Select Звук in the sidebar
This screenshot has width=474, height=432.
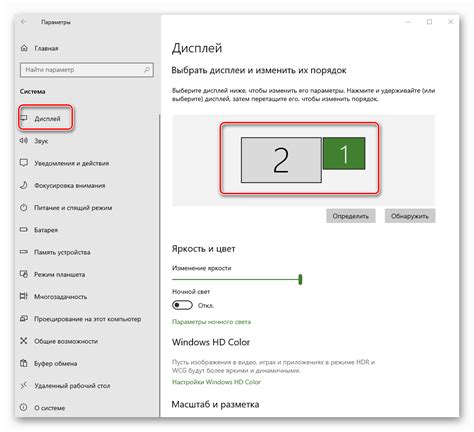41,141
